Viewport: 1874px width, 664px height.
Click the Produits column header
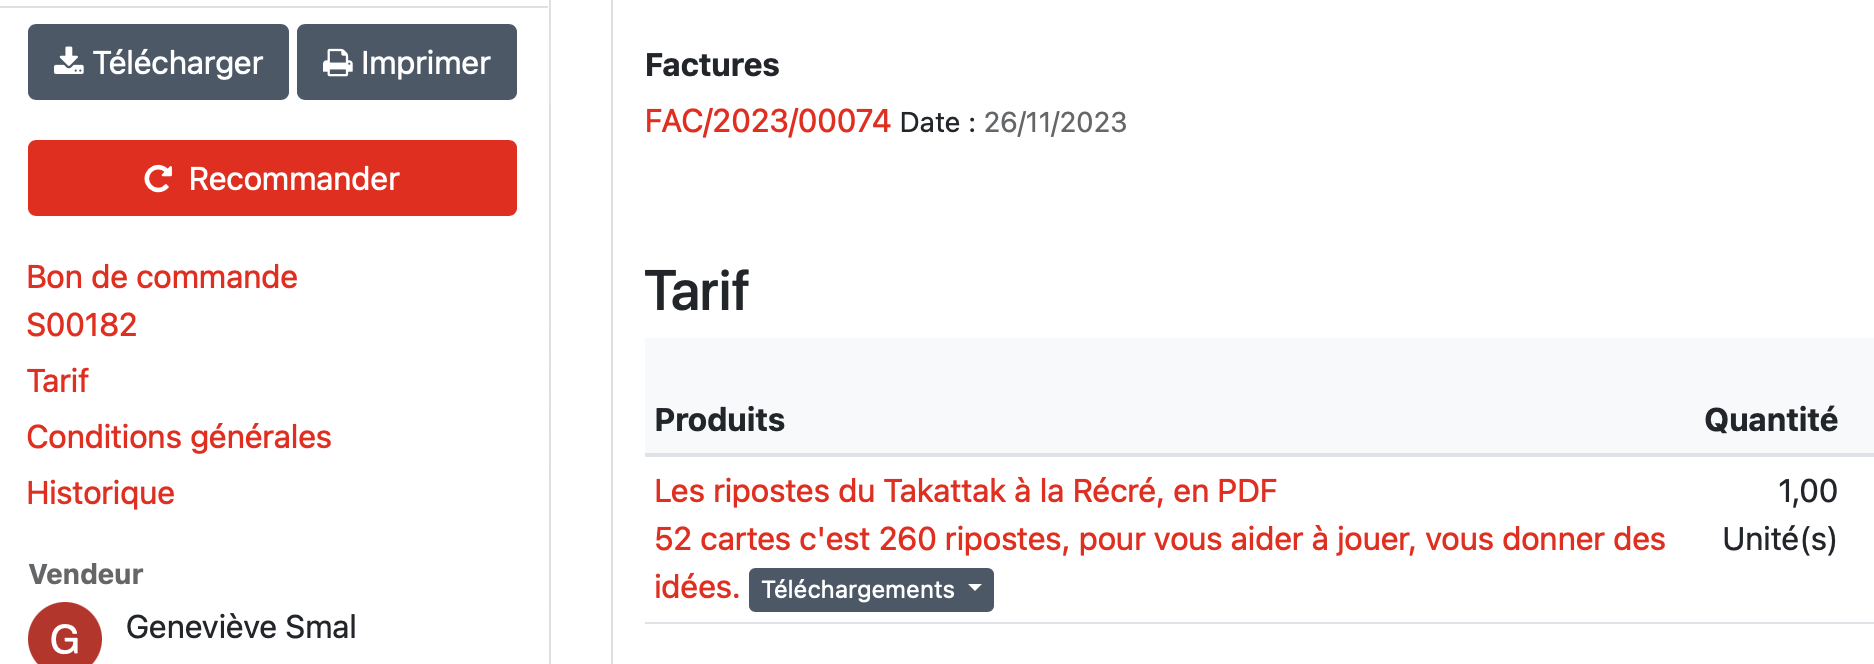pyautogui.click(x=720, y=420)
